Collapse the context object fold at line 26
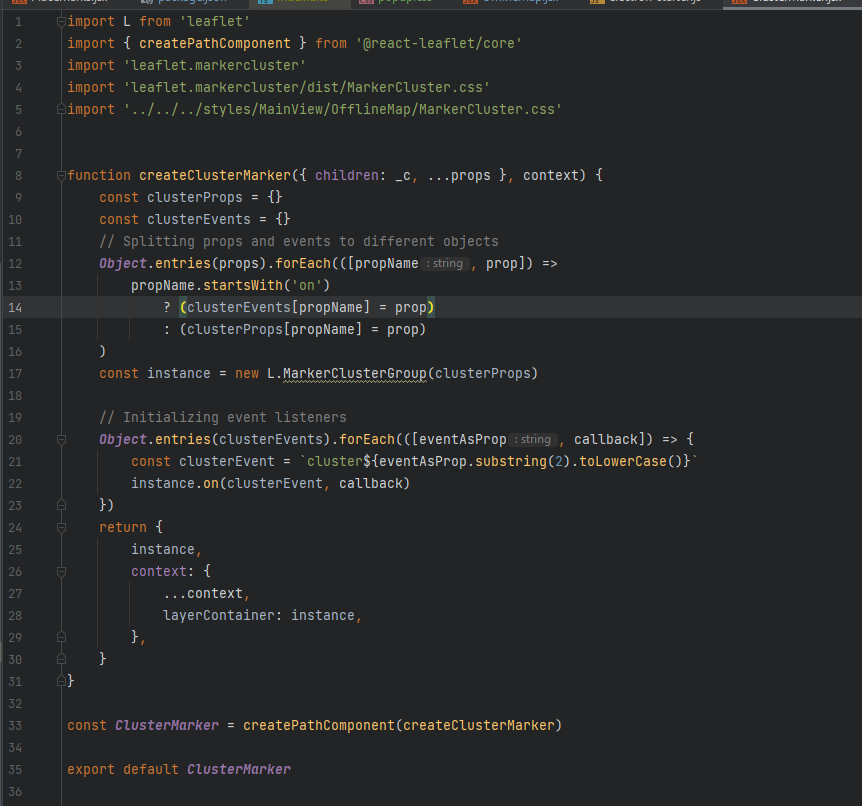862x806 pixels. click(61, 571)
